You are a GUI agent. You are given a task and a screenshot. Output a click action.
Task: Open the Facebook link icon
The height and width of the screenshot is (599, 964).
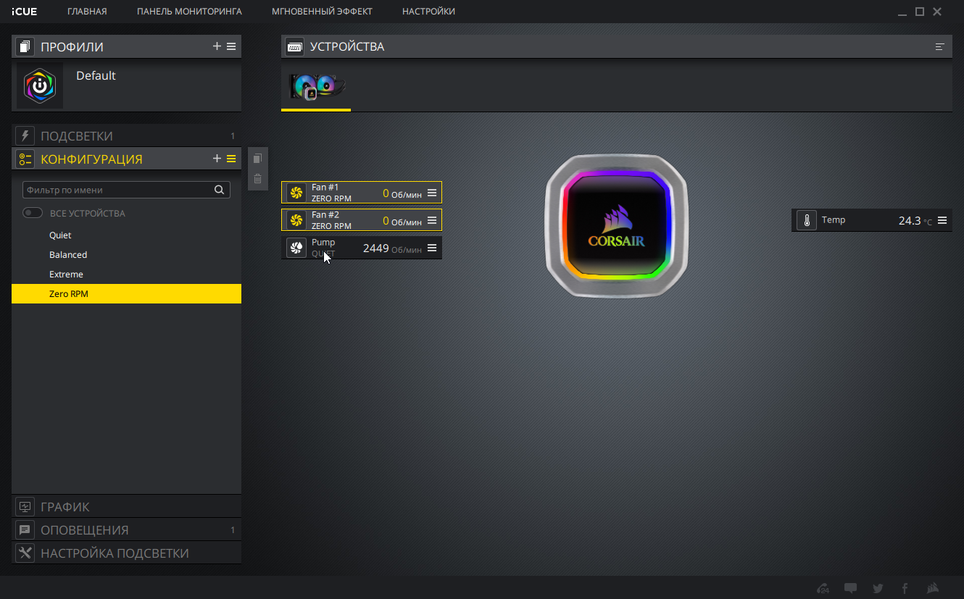(905, 588)
